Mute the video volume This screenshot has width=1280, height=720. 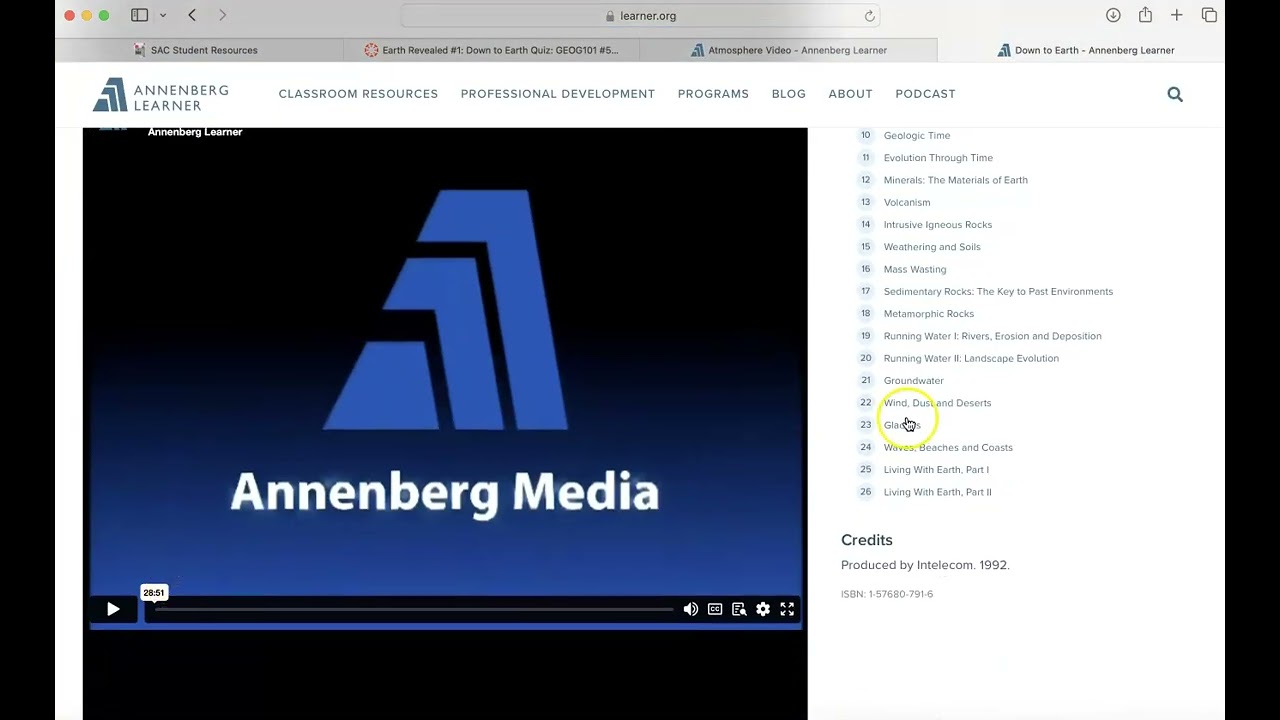pos(691,609)
